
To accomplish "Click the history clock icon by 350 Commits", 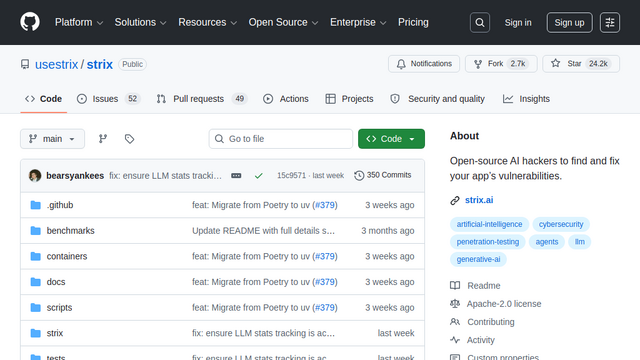I will pos(359,176).
